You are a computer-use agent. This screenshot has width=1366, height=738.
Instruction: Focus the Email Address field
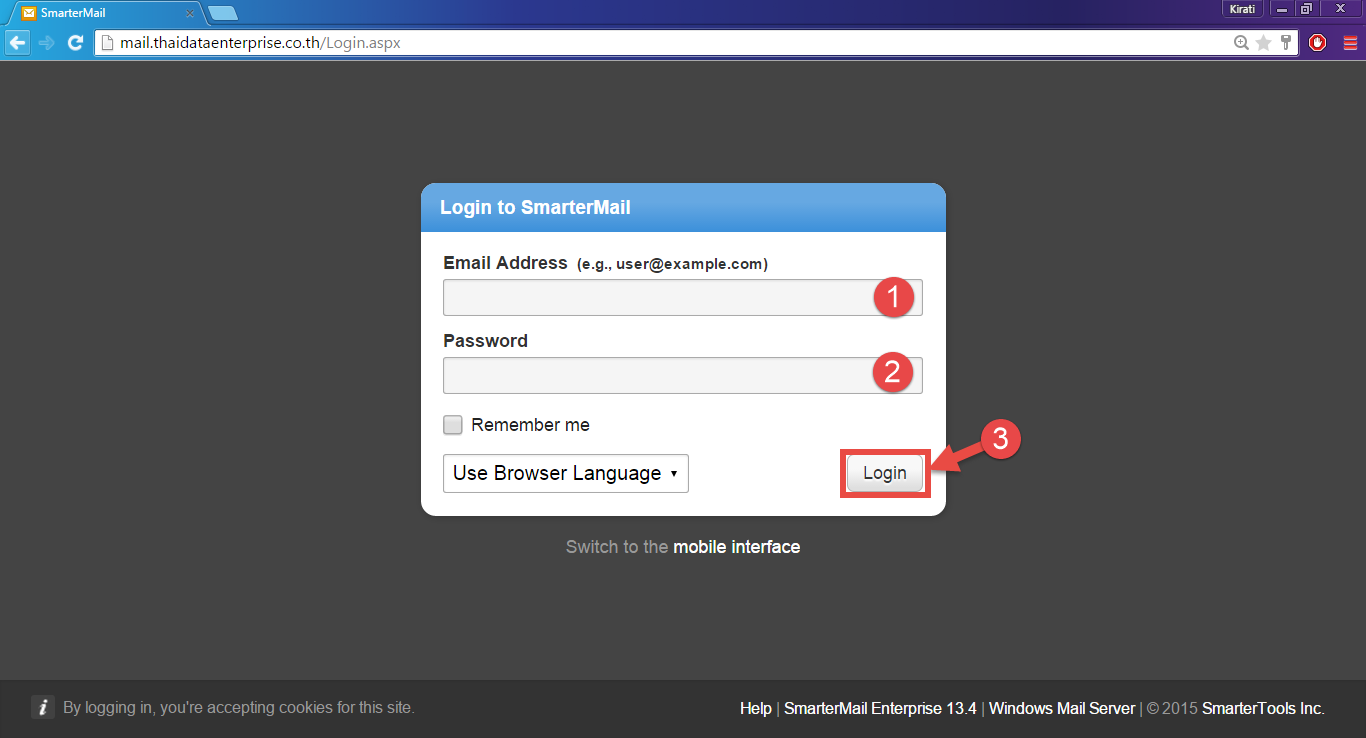[682, 298]
